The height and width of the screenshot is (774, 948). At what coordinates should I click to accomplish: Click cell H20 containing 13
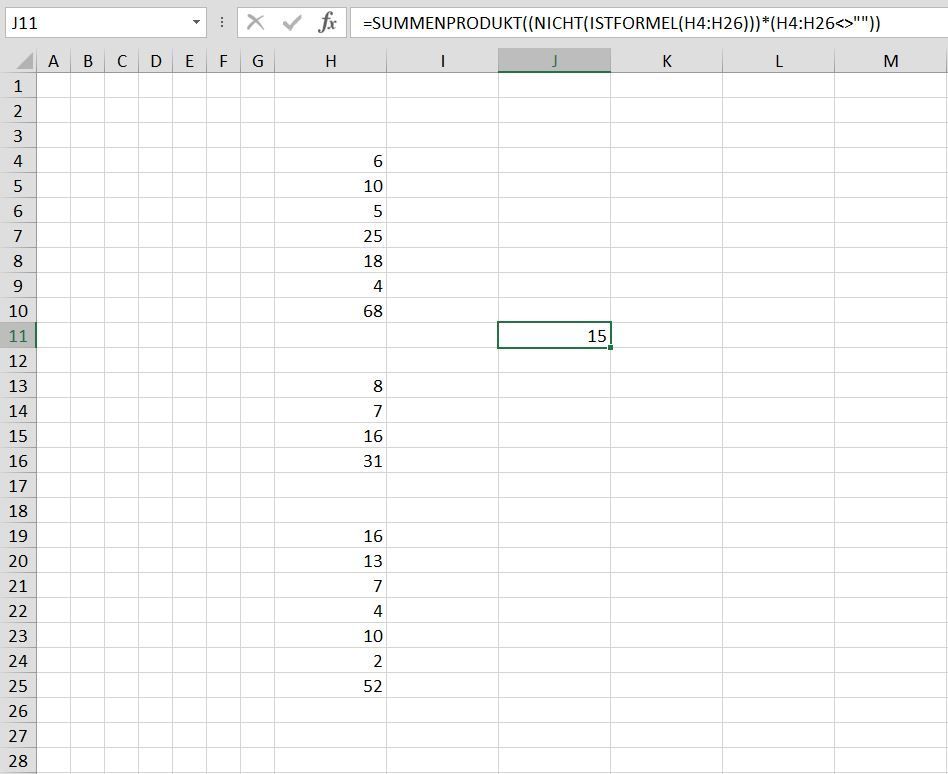pyautogui.click(x=331, y=561)
